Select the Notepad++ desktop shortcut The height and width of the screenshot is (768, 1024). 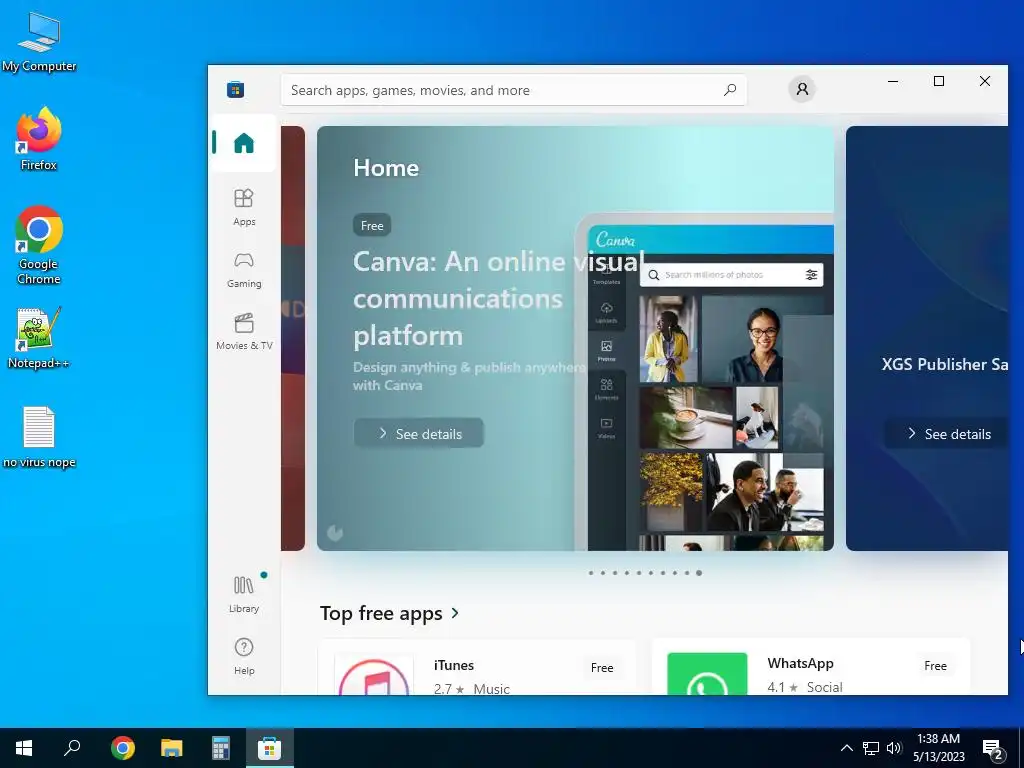point(39,338)
